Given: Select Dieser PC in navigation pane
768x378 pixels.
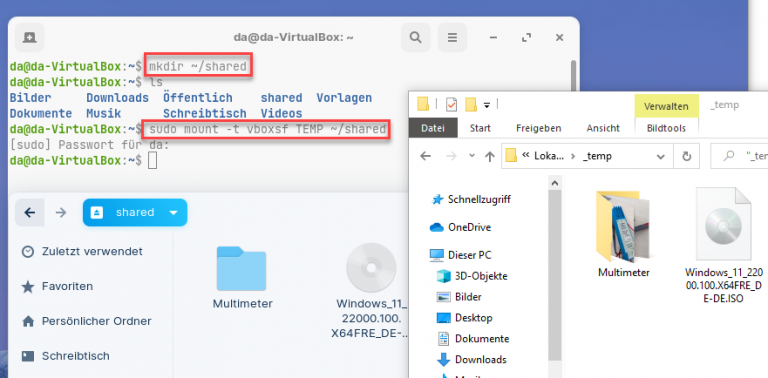Looking at the screenshot, I should click(x=461, y=255).
